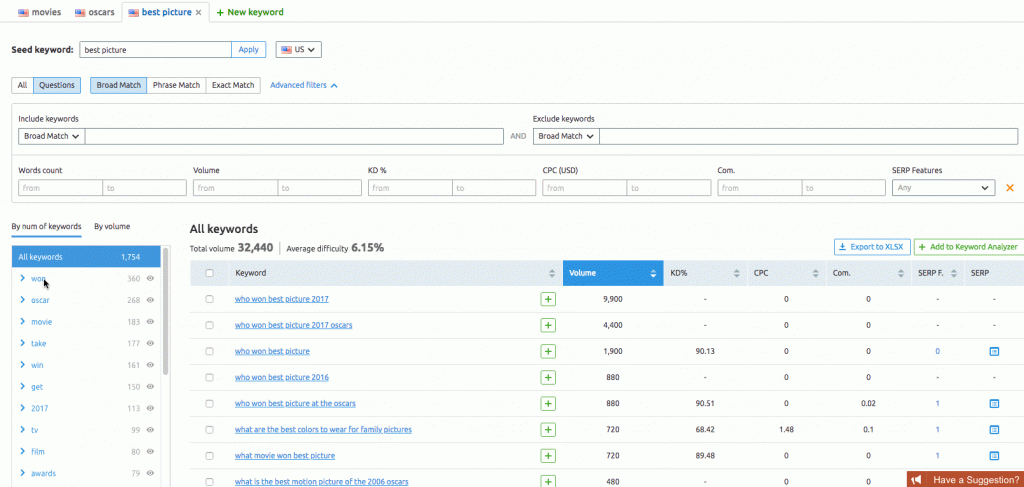Open 'who won best picture 2017' link
This screenshot has width=1024, height=487.
point(281,299)
